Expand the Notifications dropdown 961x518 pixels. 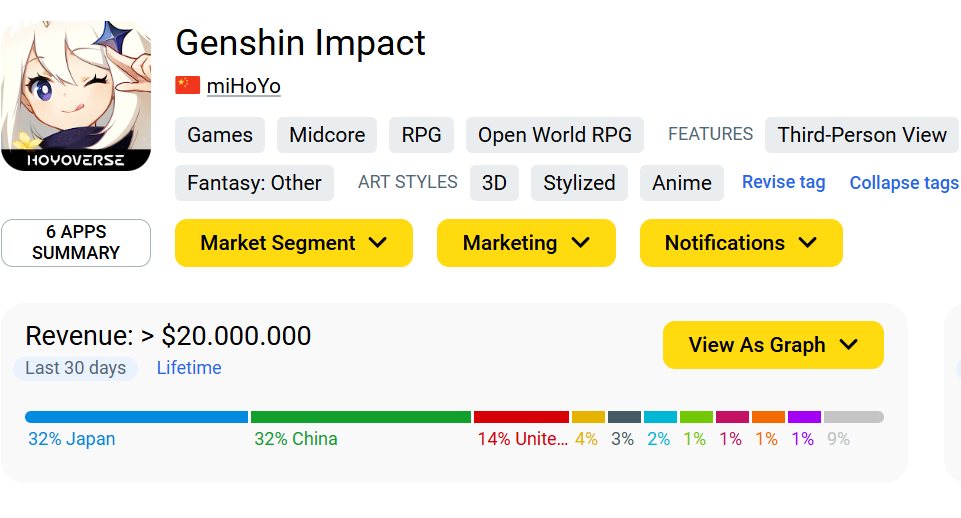point(741,243)
